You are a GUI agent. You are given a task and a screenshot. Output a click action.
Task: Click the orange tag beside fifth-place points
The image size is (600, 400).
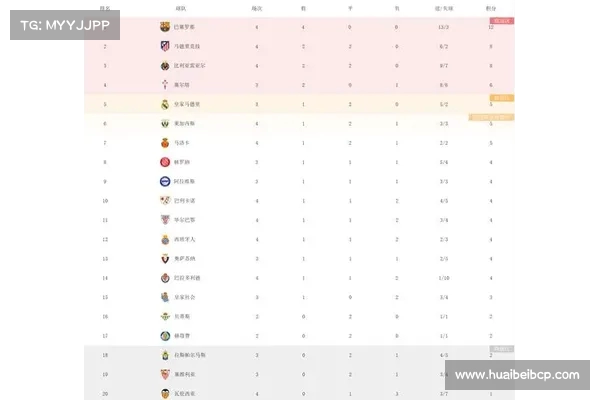click(502, 98)
